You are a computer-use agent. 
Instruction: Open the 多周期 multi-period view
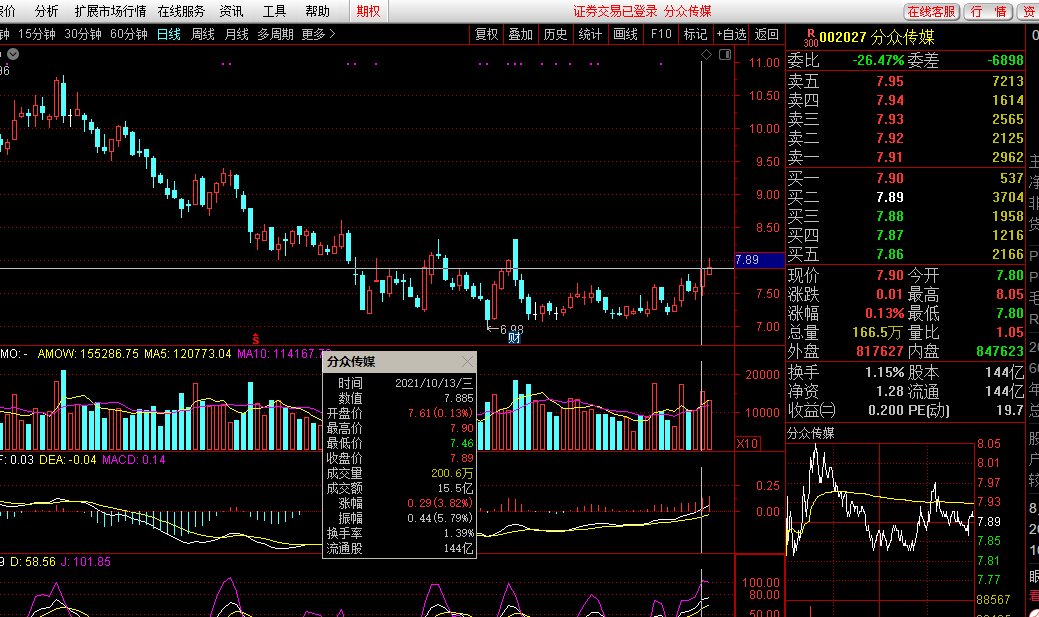pyautogui.click(x=275, y=34)
